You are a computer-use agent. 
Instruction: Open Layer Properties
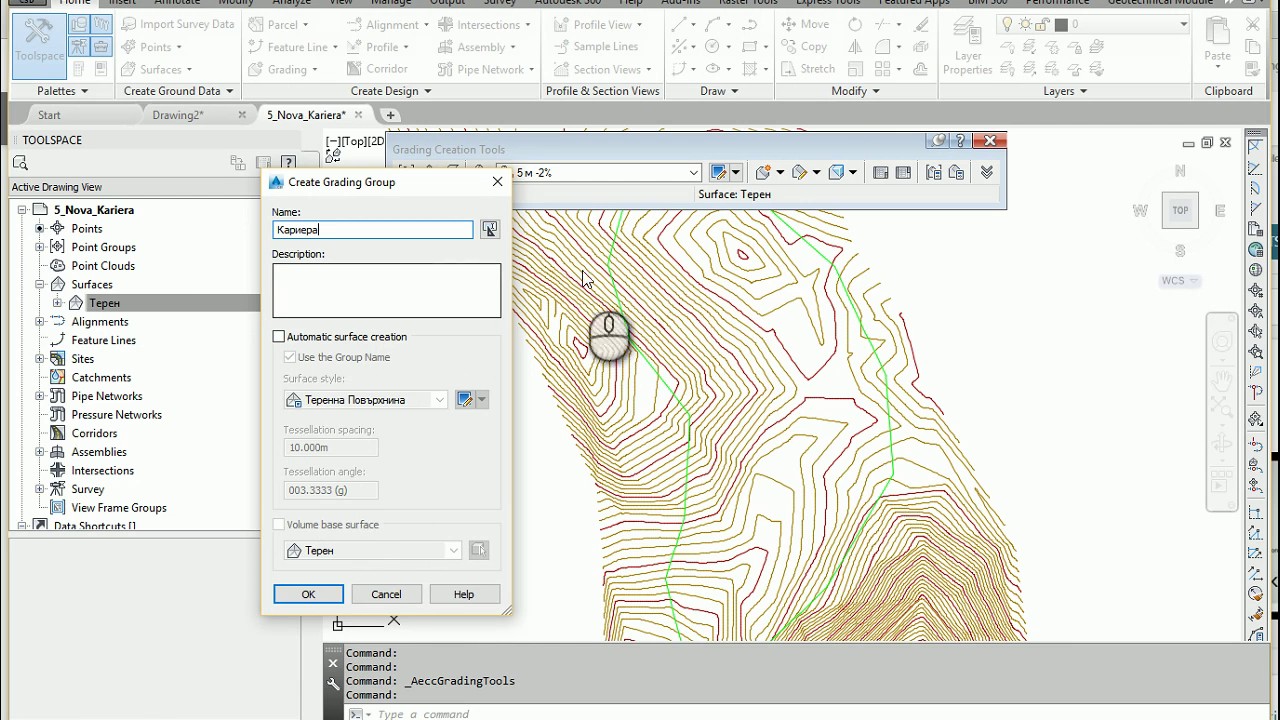pyautogui.click(x=967, y=47)
